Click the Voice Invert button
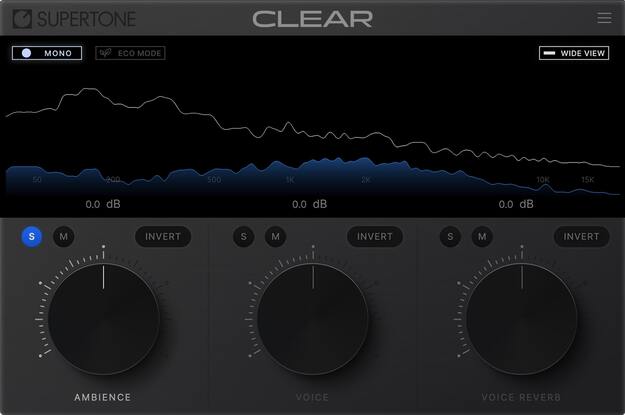The width and height of the screenshot is (625, 415). 375,236
